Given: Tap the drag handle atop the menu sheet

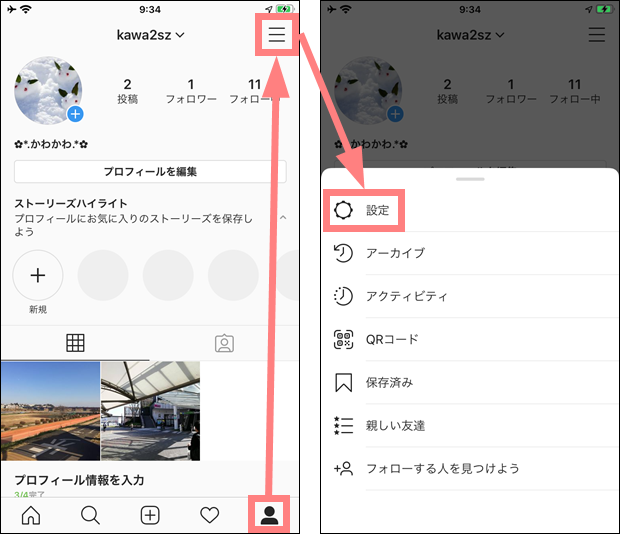Looking at the screenshot, I should pyautogui.click(x=469, y=179).
